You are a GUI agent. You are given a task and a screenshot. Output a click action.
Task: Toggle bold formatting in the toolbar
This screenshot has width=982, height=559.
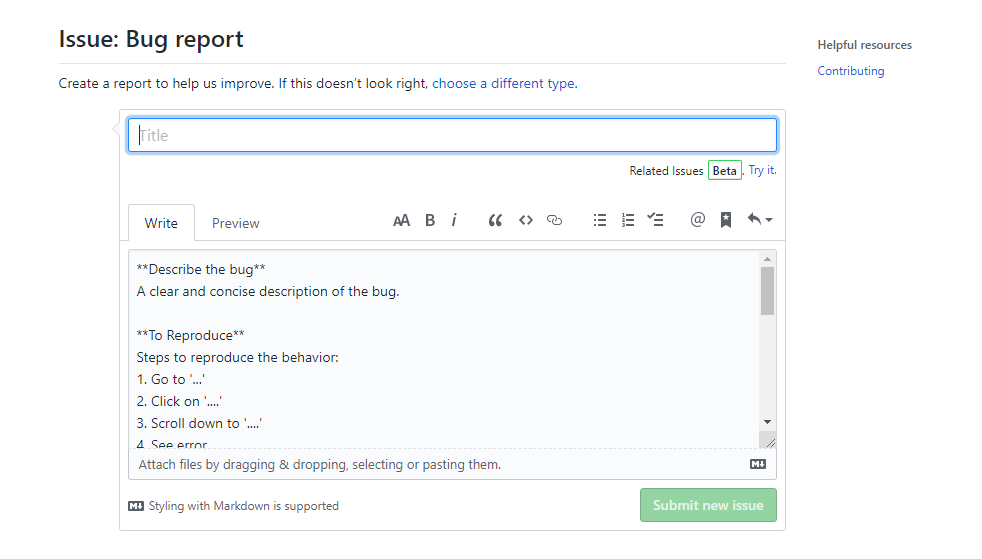430,220
